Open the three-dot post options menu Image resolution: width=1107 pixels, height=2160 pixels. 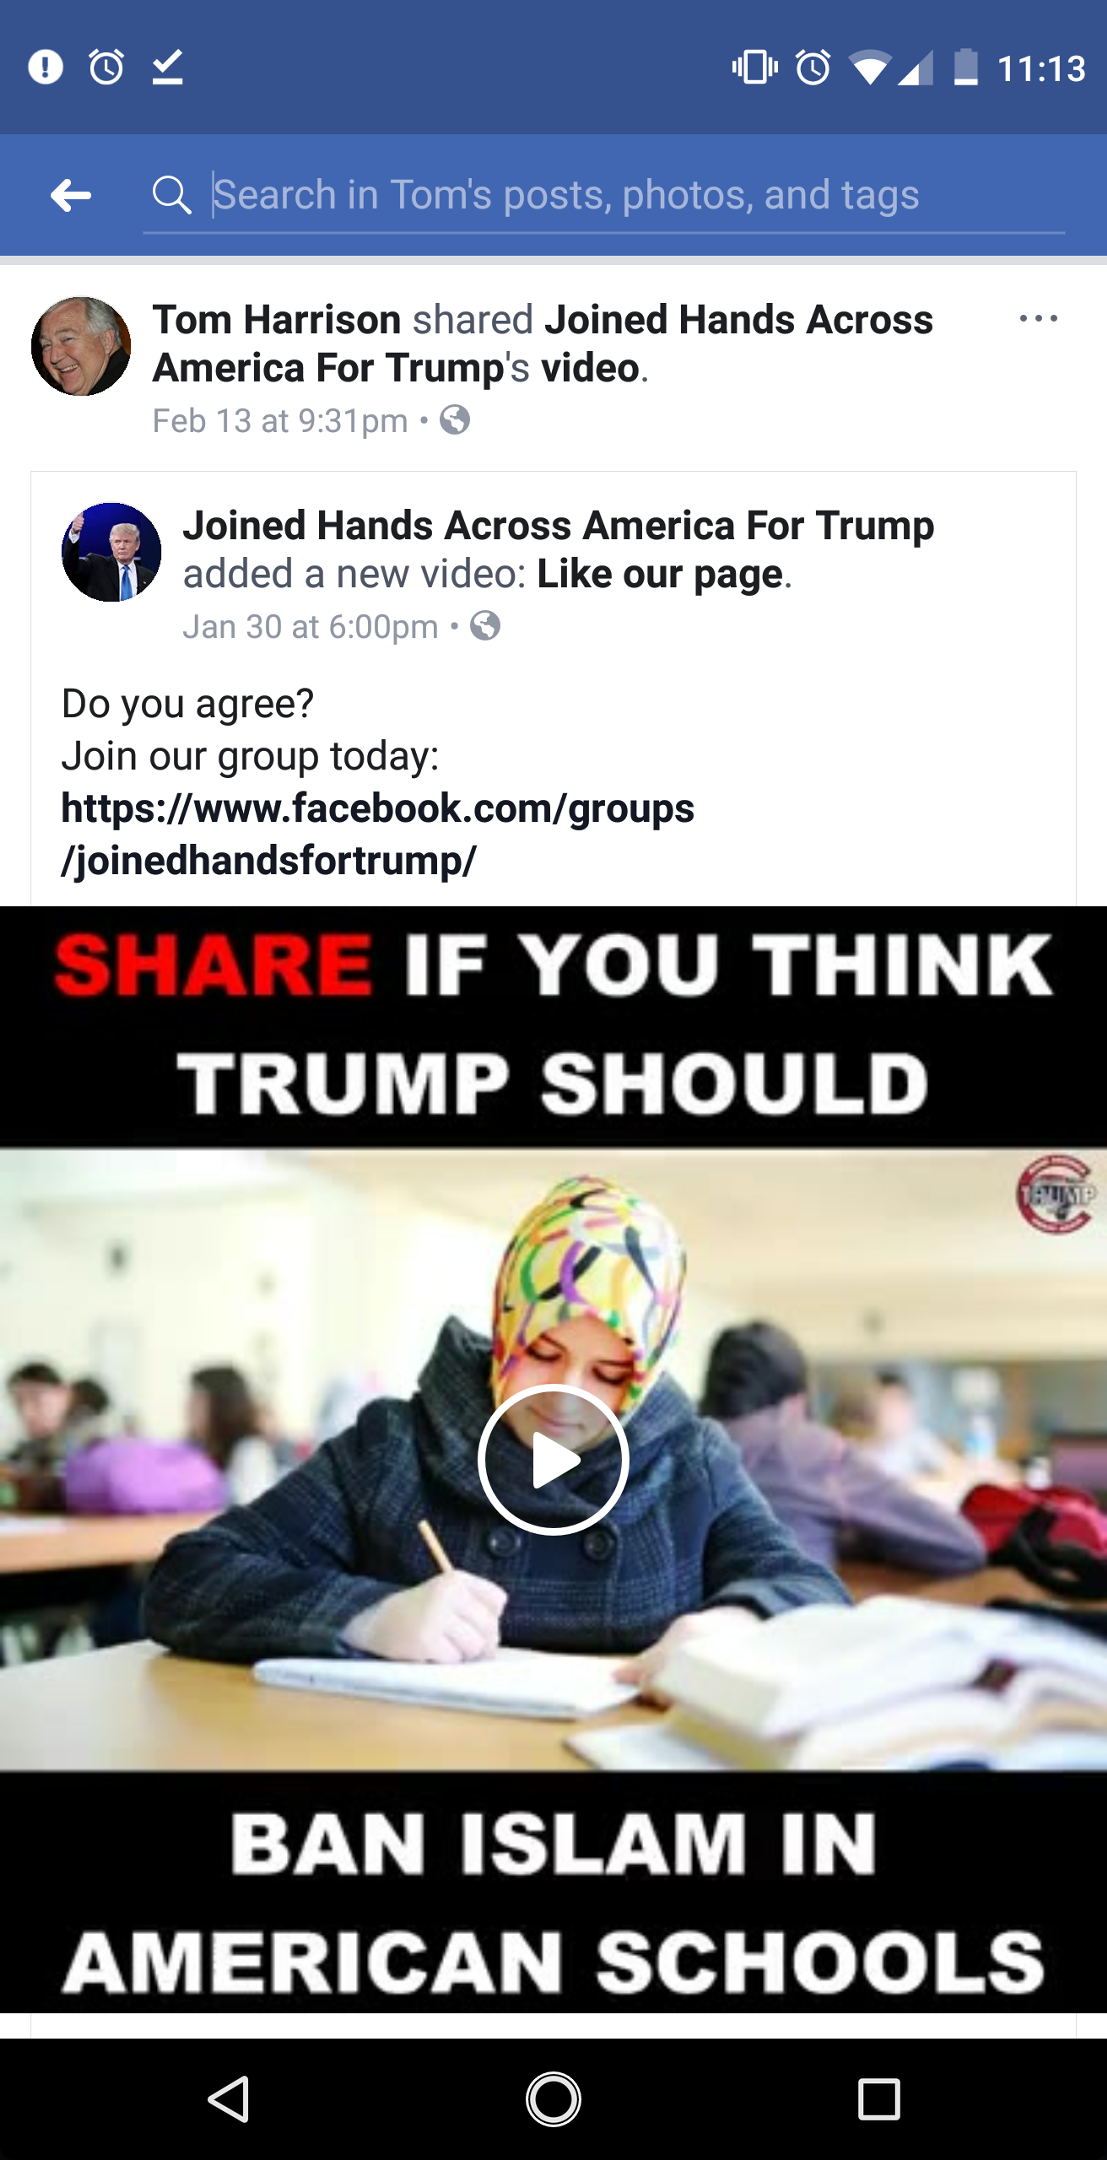pos(1038,319)
